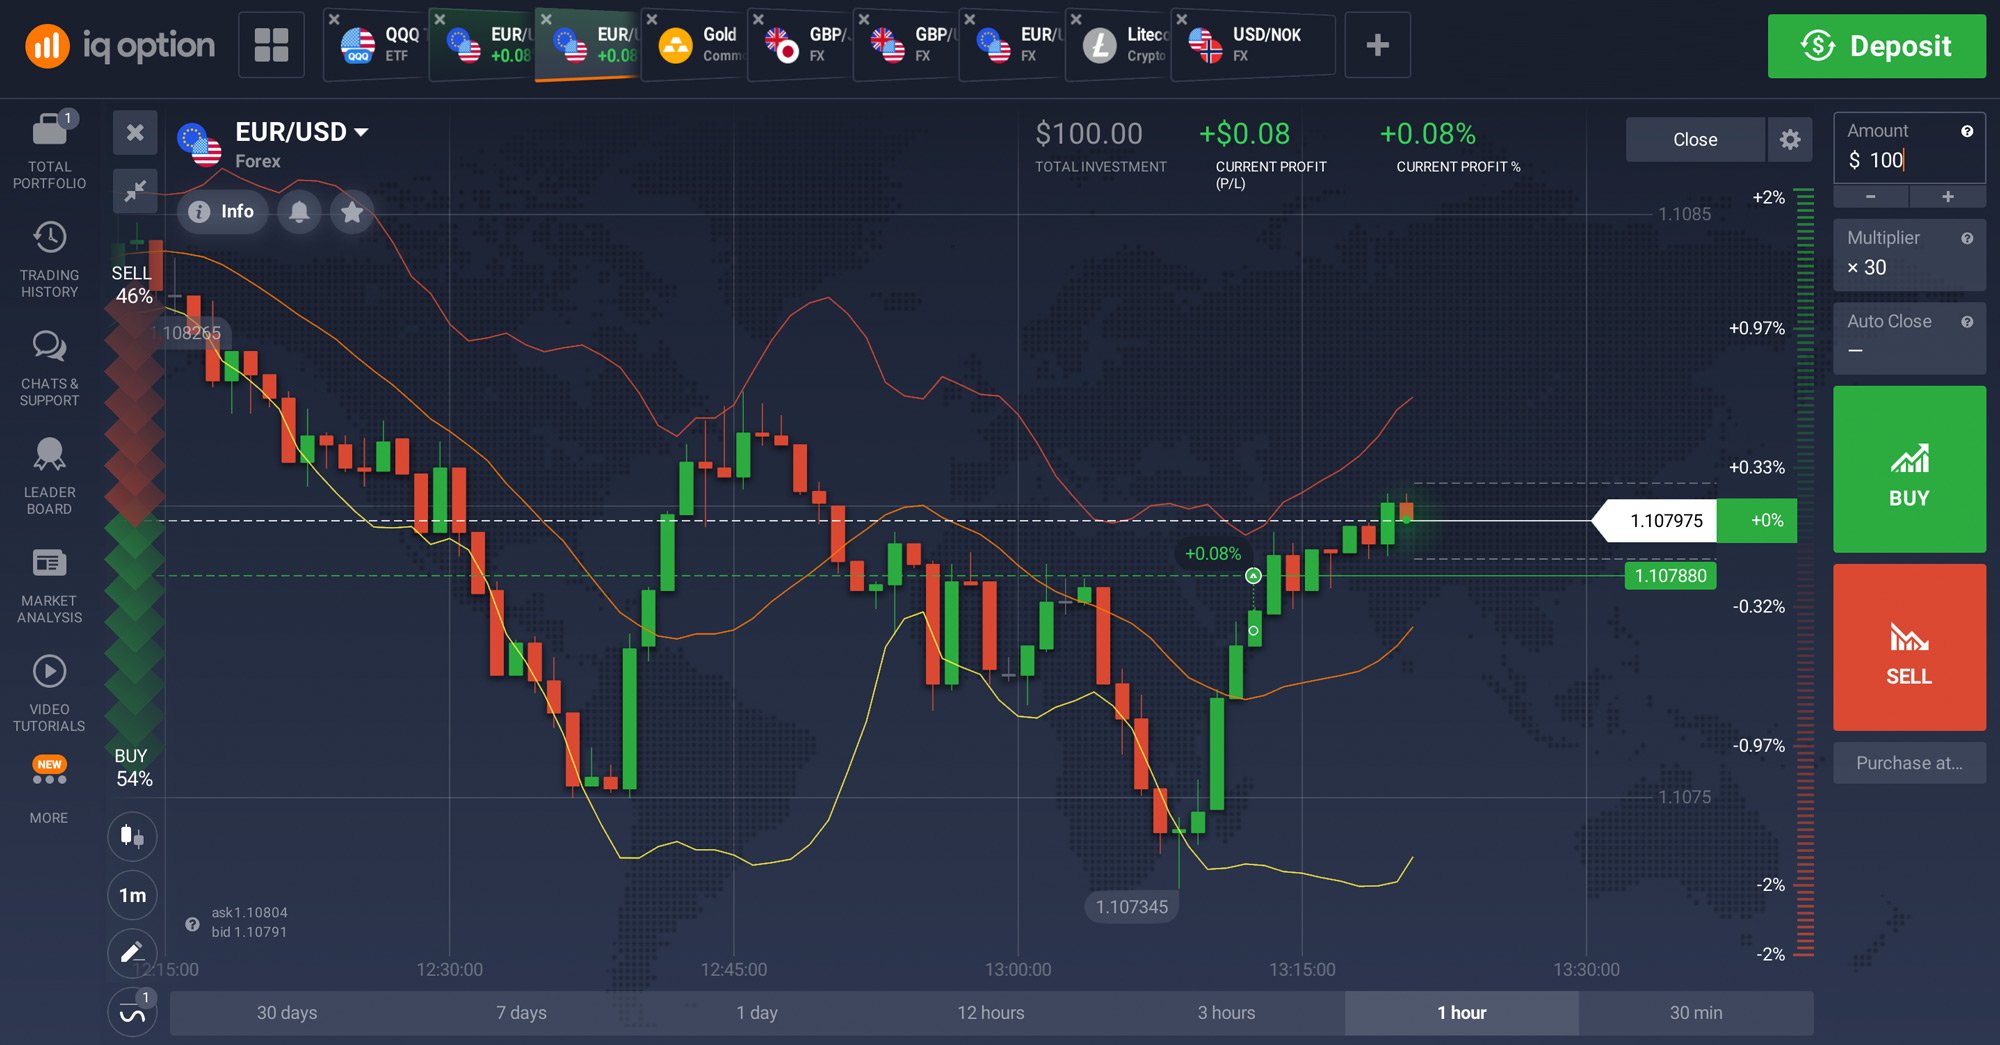Click the Amount $100 input field
The width and height of the screenshot is (2000, 1045).
[x=1909, y=148]
